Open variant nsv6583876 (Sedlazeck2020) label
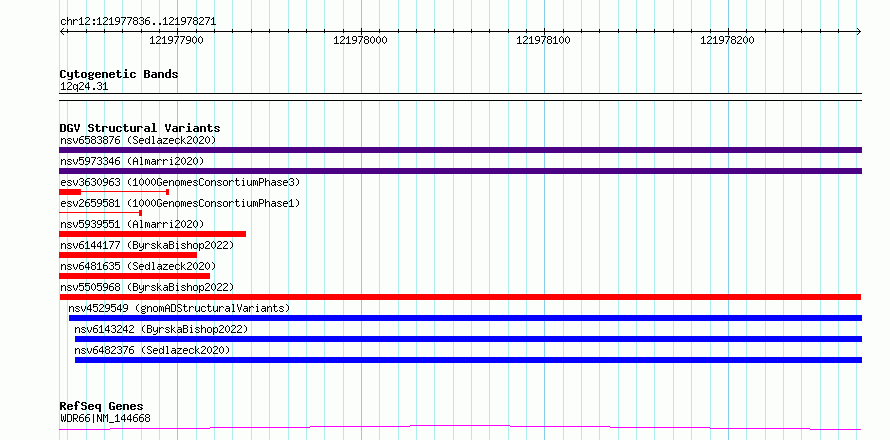The height and width of the screenshot is (440, 890). tap(138, 140)
